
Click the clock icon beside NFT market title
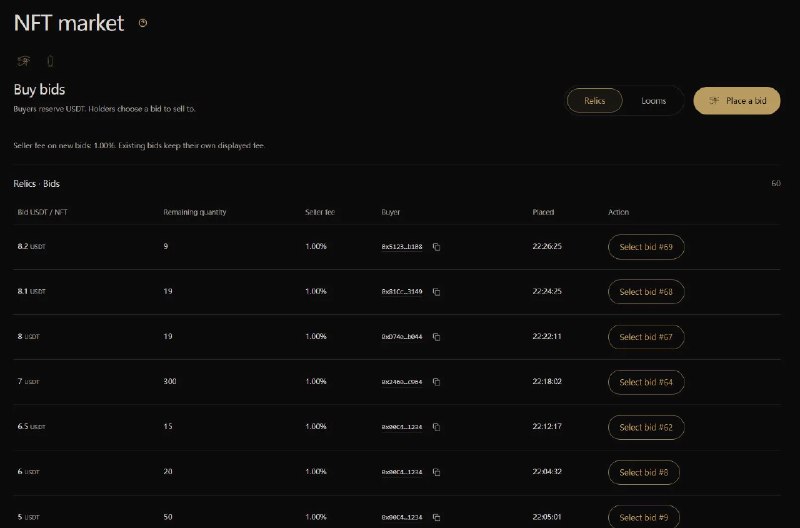click(x=143, y=23)
